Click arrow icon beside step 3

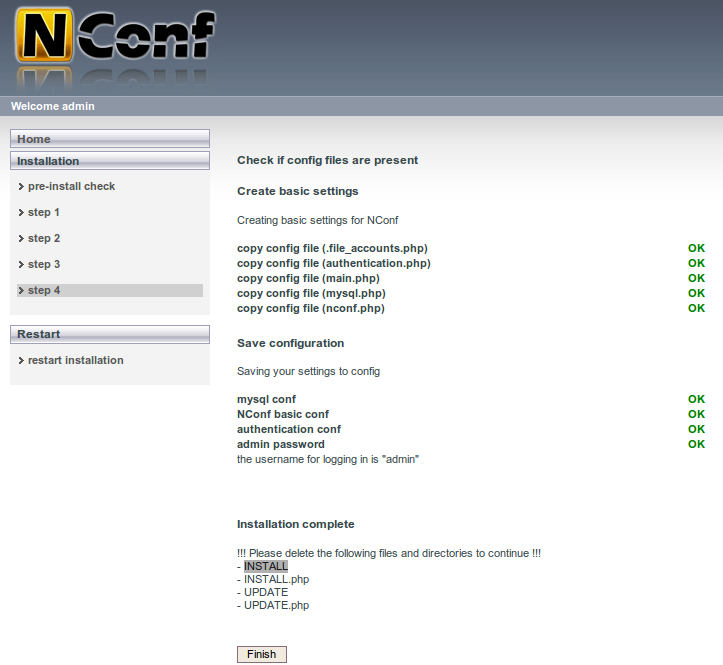21,264
